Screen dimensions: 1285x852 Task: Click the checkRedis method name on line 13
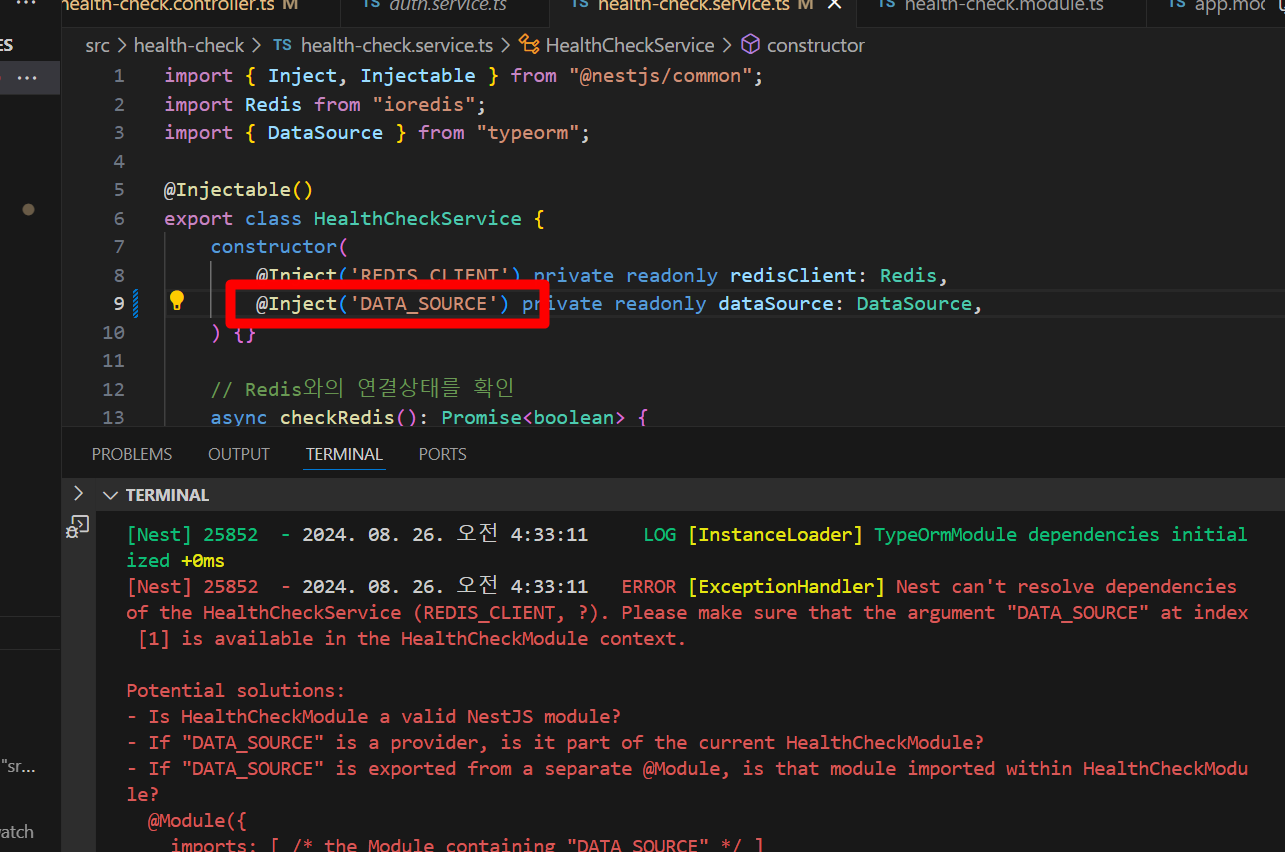[337, 418]
